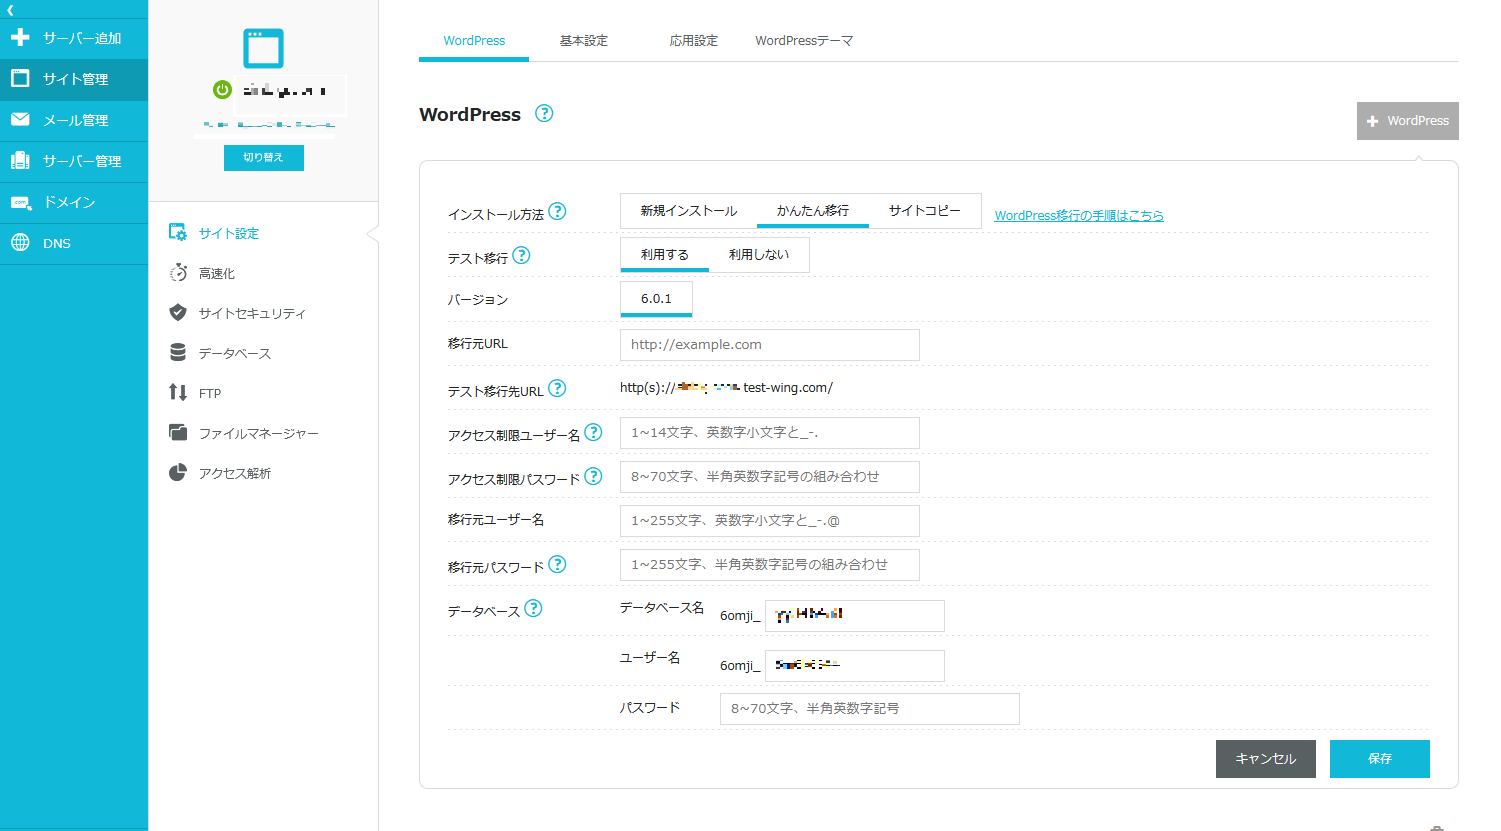Click the ファイルマネージャー folder icon
Image resolution: width=1501 pixels, height=831 pixels.
178,432
